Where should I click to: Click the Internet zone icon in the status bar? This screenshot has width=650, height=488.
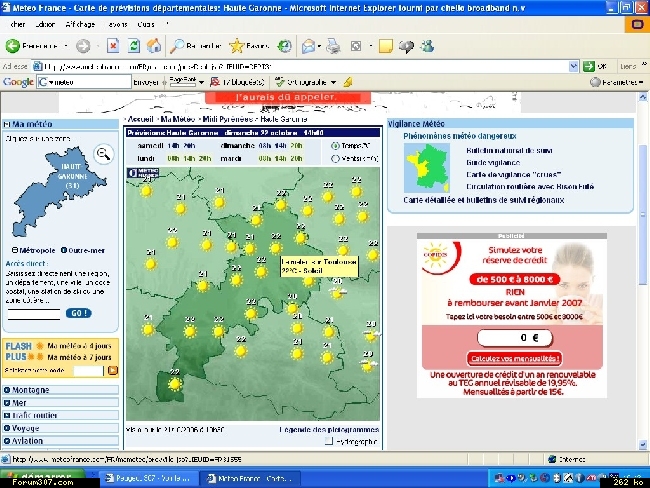tap(552, 459)
